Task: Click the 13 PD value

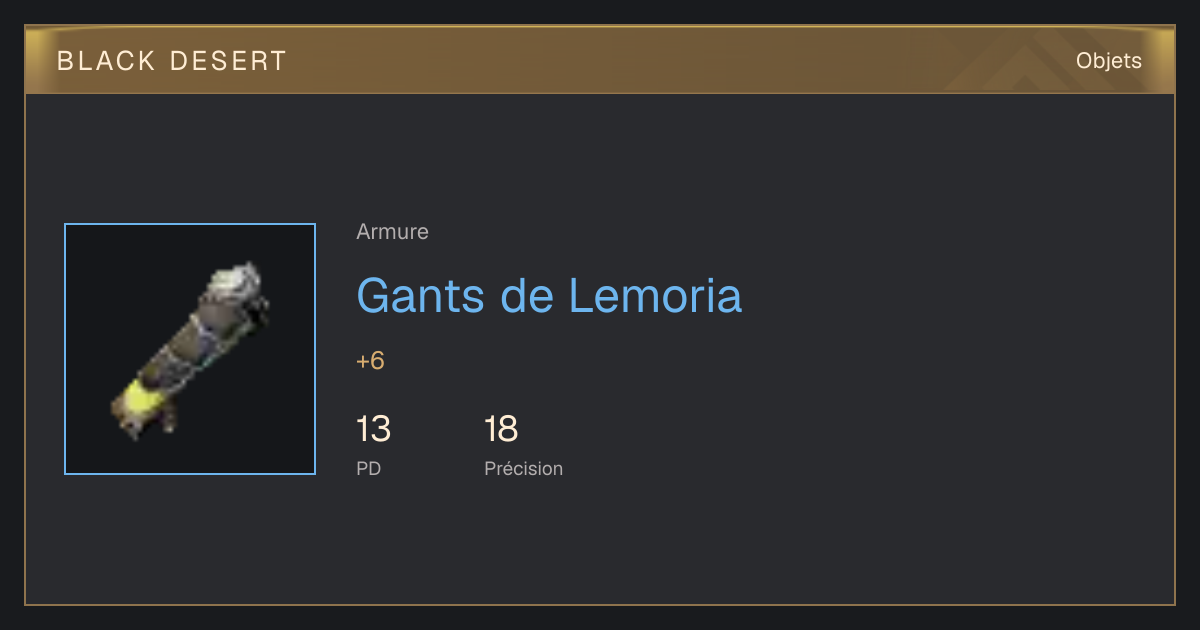Action: (x=373, y=430)
